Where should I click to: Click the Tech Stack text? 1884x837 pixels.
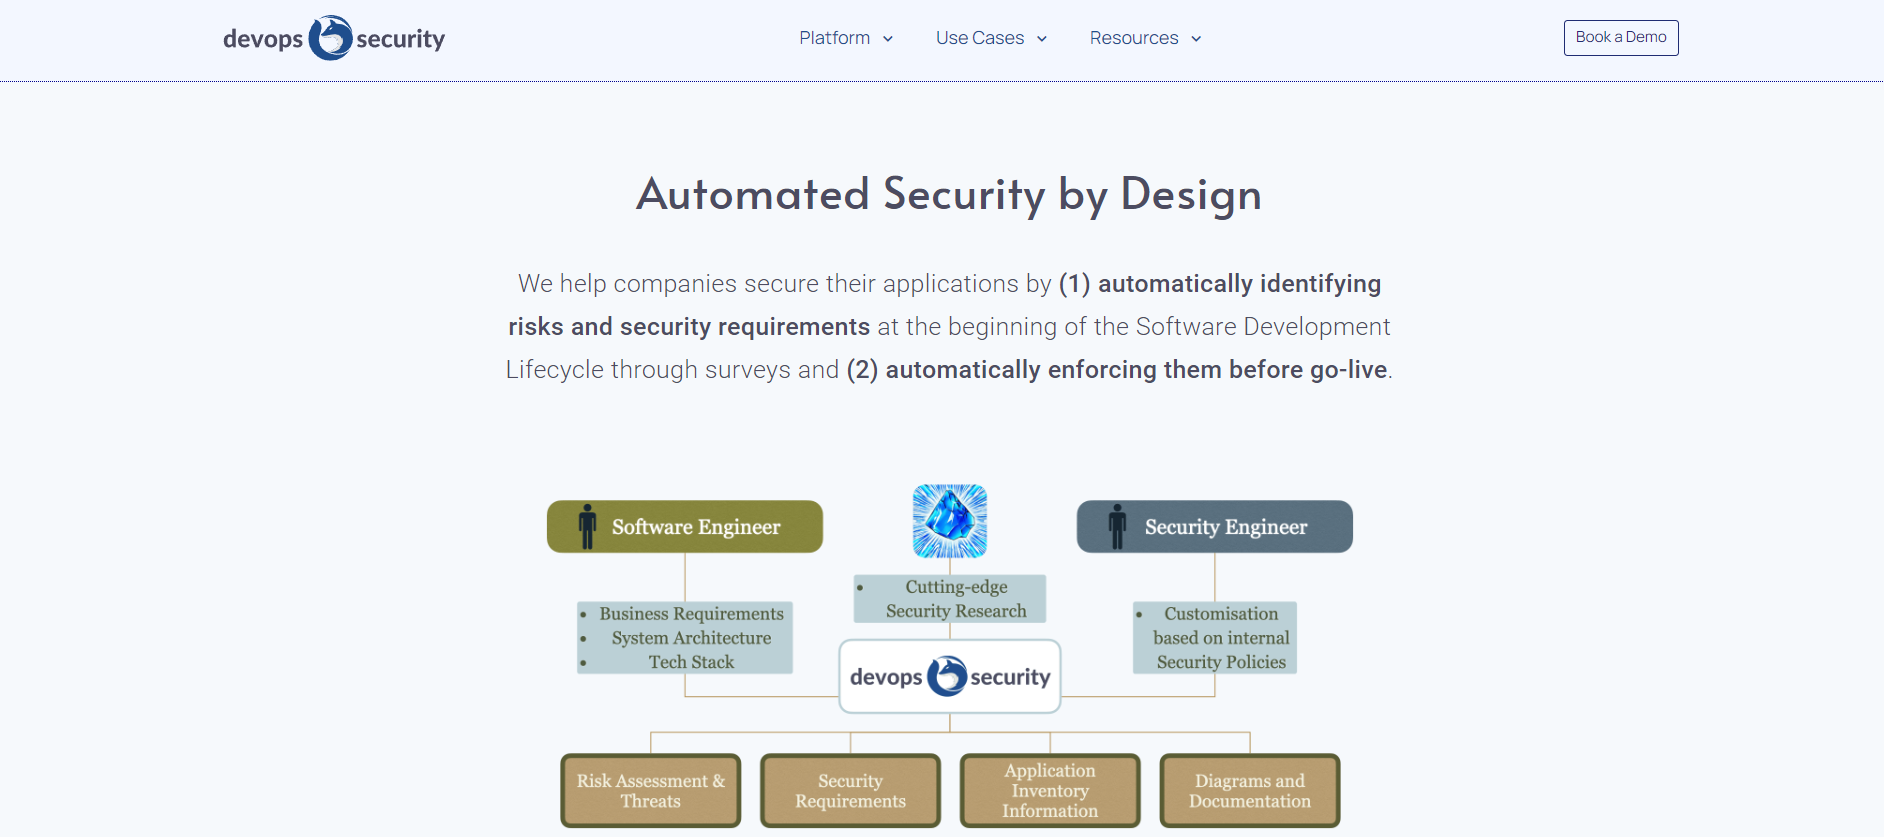692,662
